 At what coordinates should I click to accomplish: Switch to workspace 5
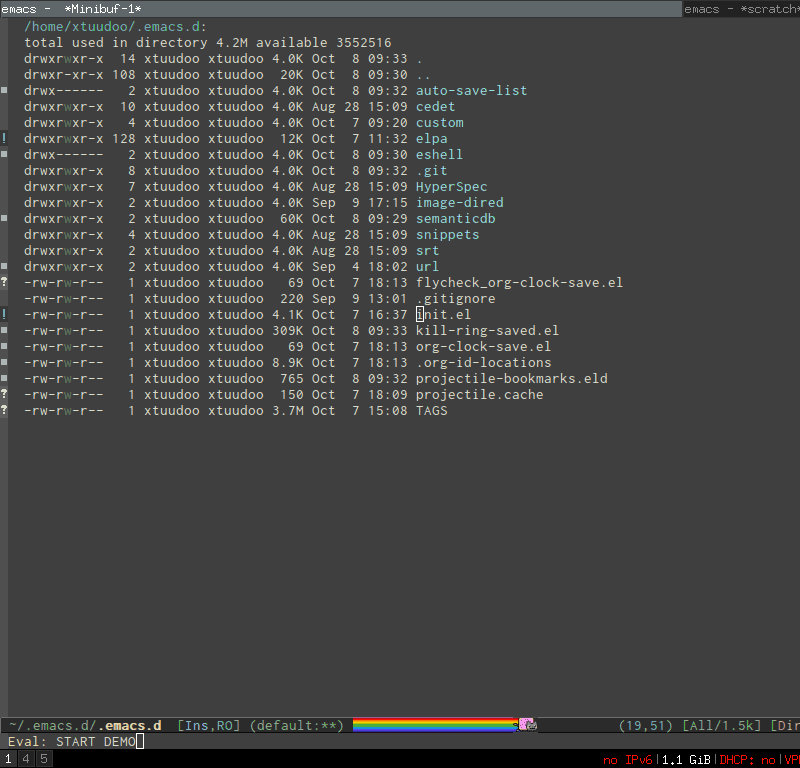(43, 759)
